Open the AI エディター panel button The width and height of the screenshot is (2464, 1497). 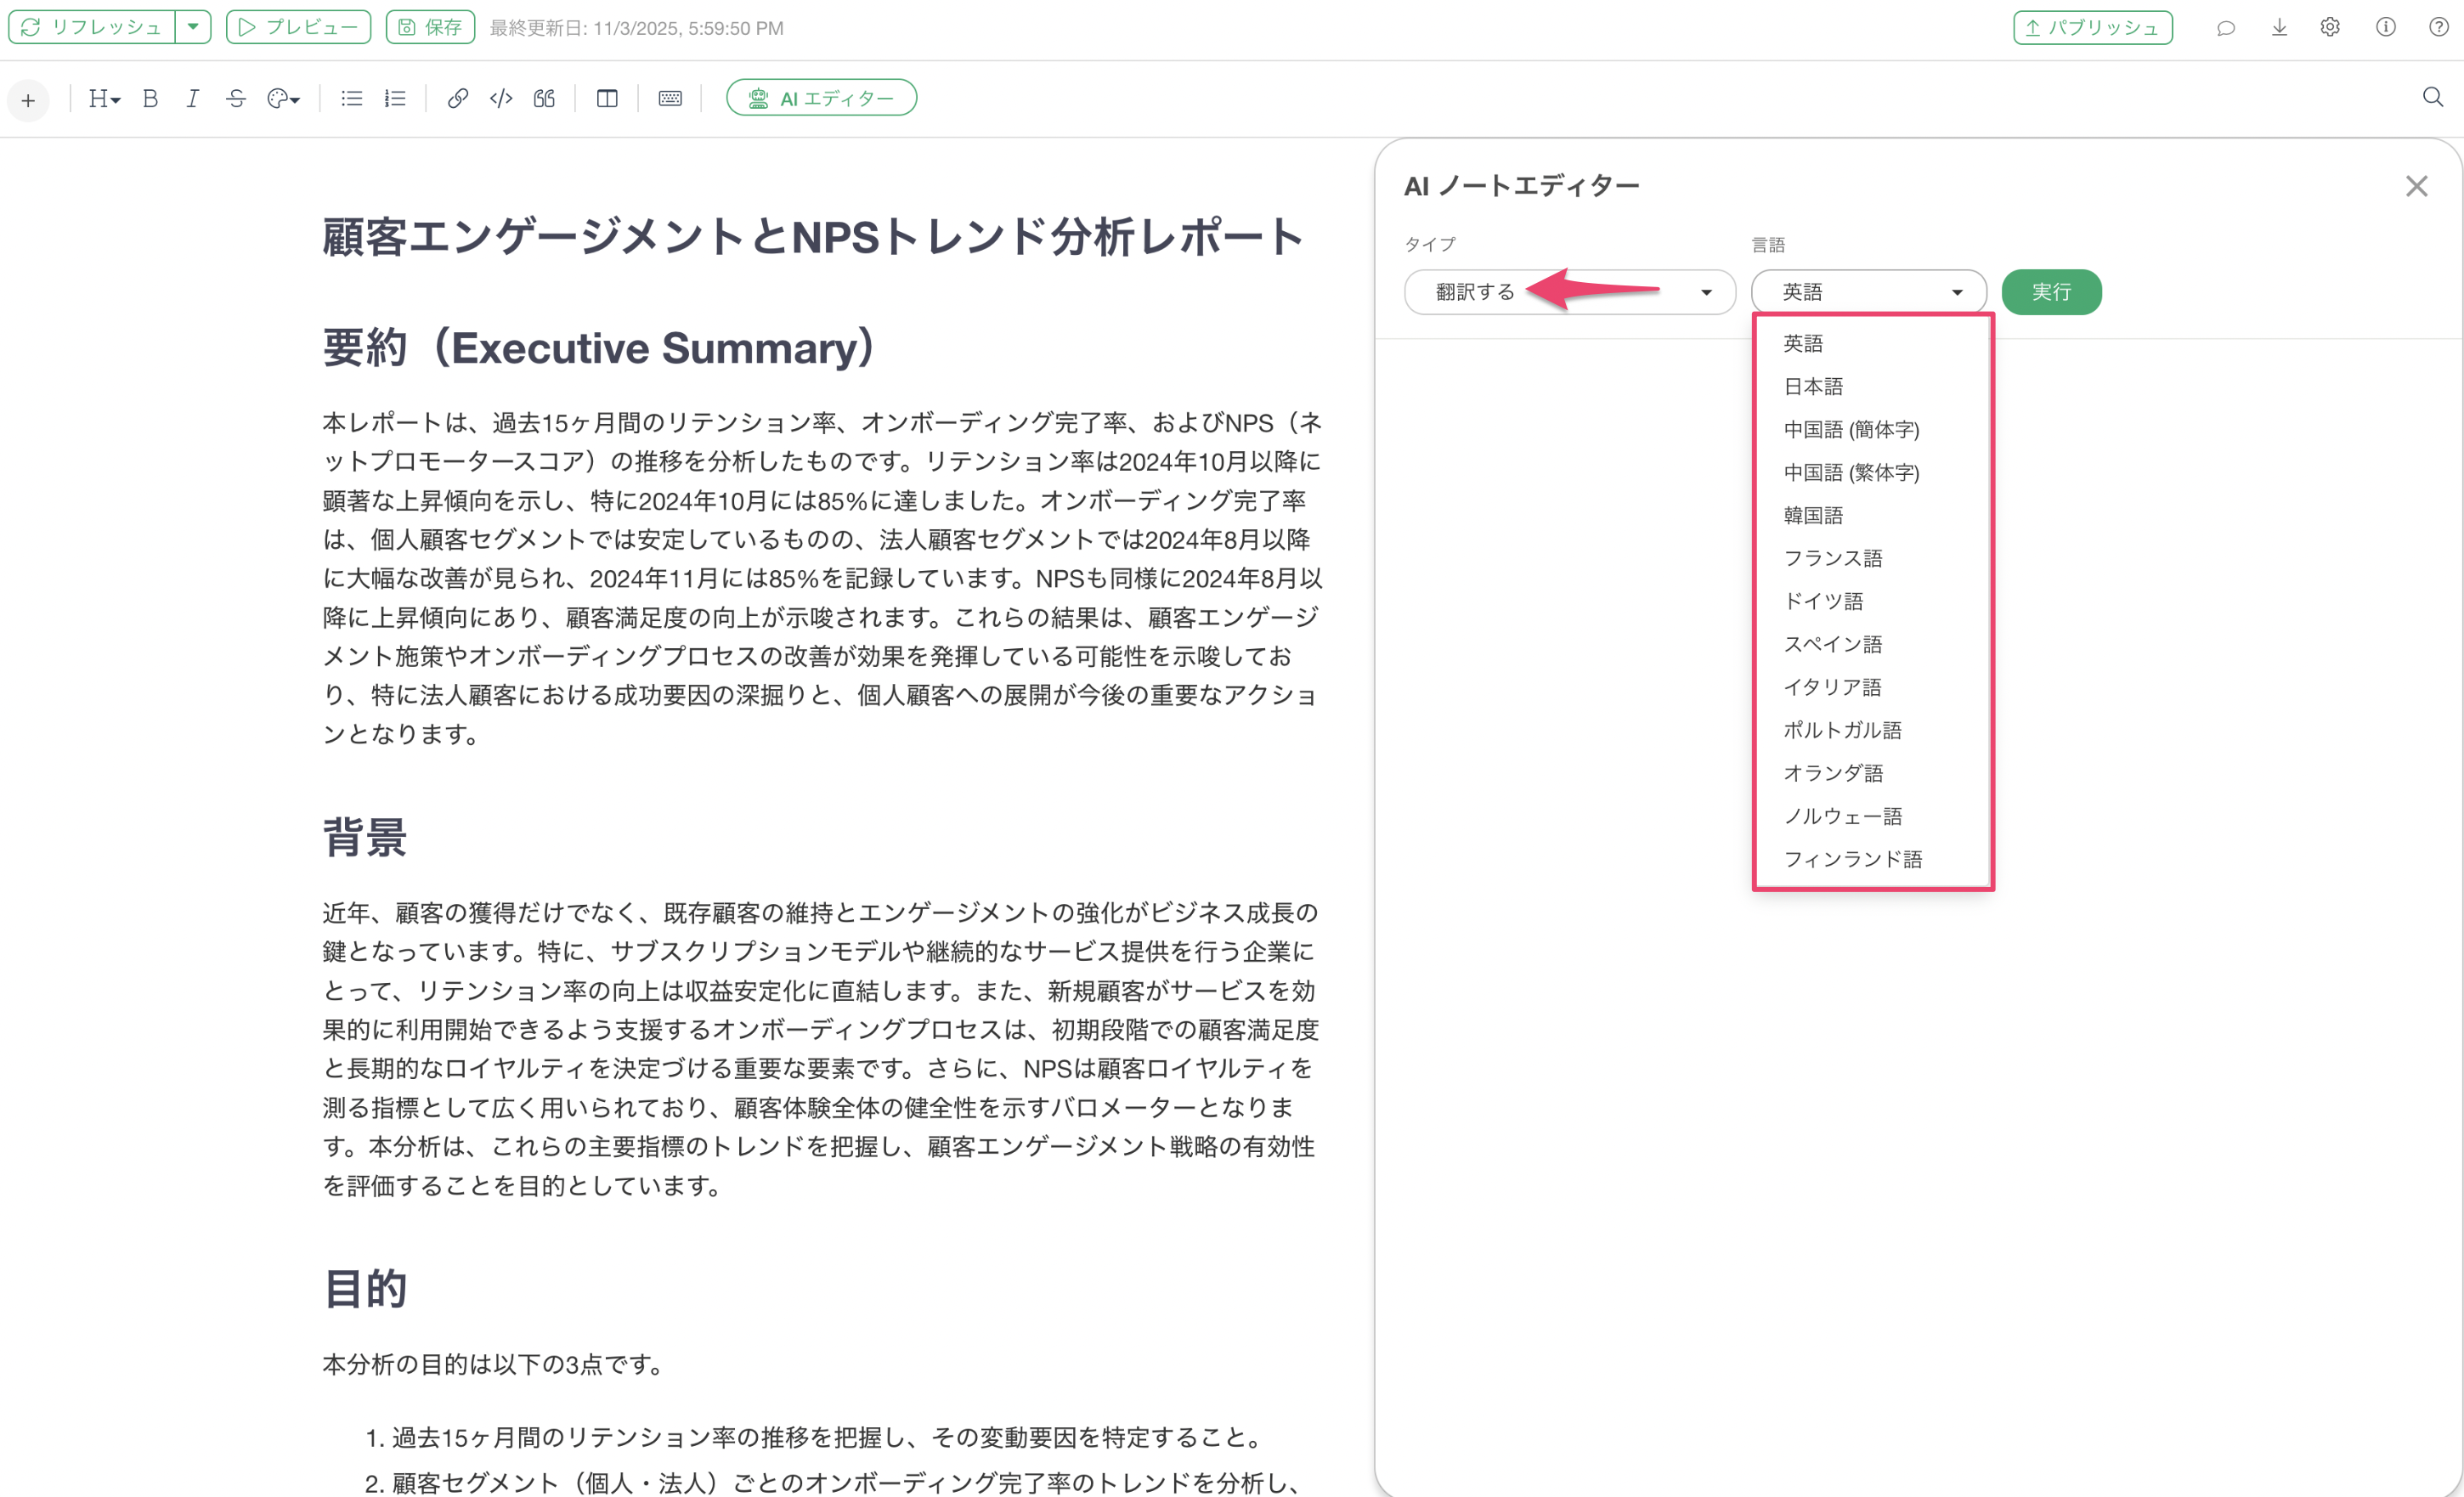[x=821, y=98]
